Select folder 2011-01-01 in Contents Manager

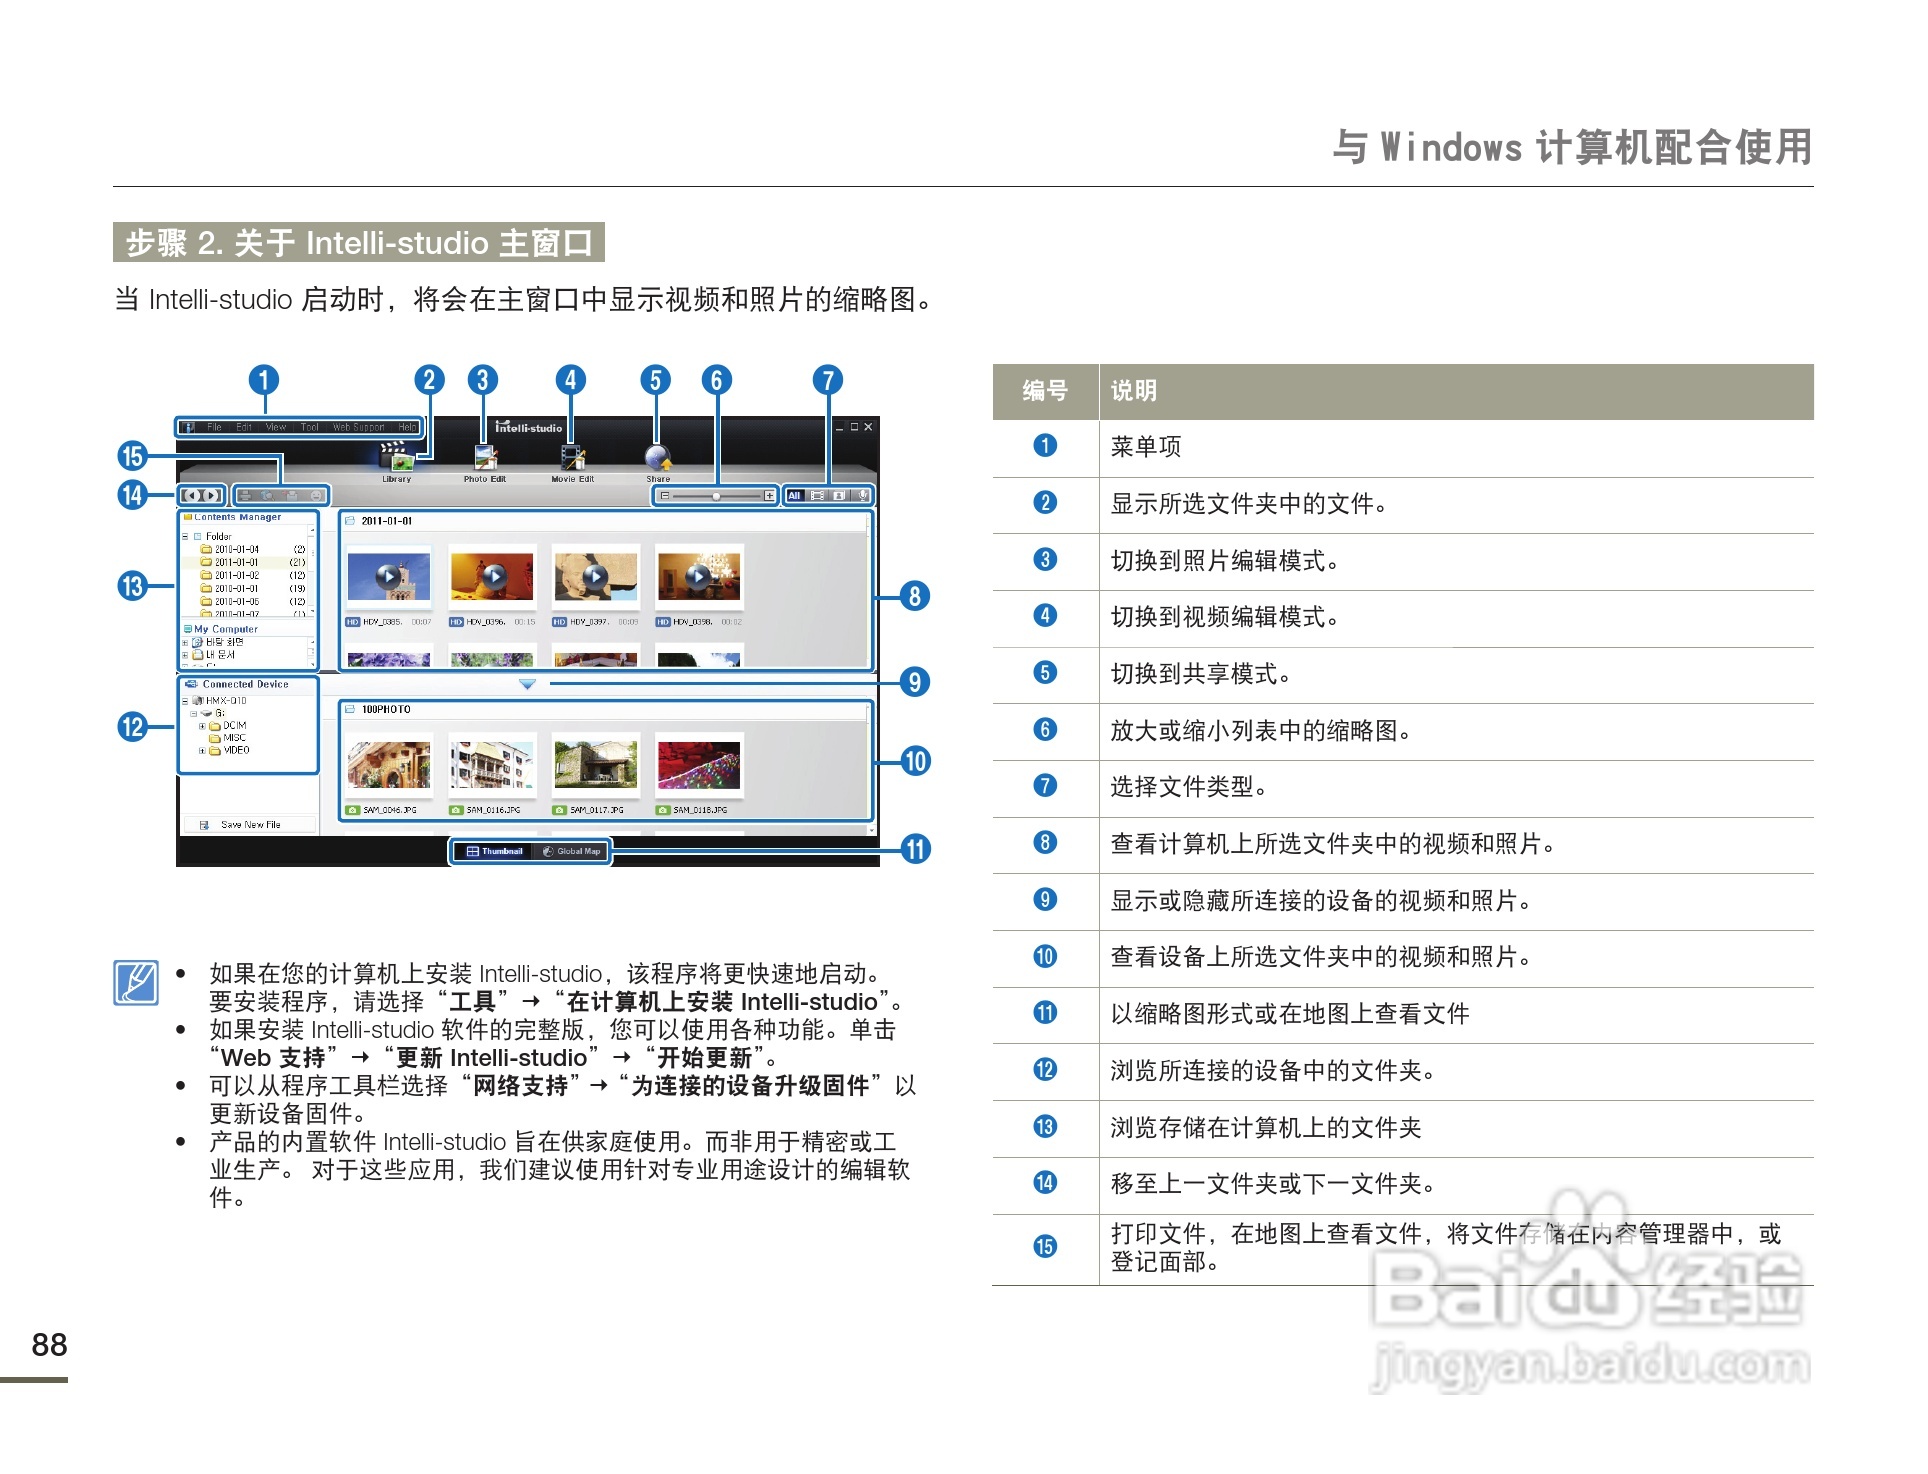tap(254, 562)
